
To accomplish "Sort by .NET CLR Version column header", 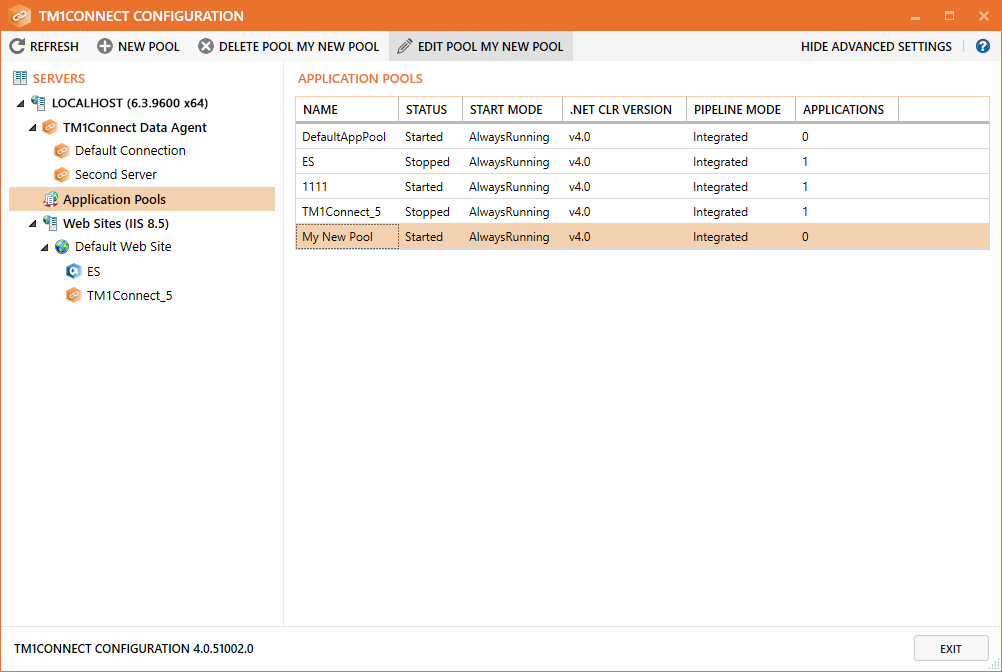I will (624, 109).
